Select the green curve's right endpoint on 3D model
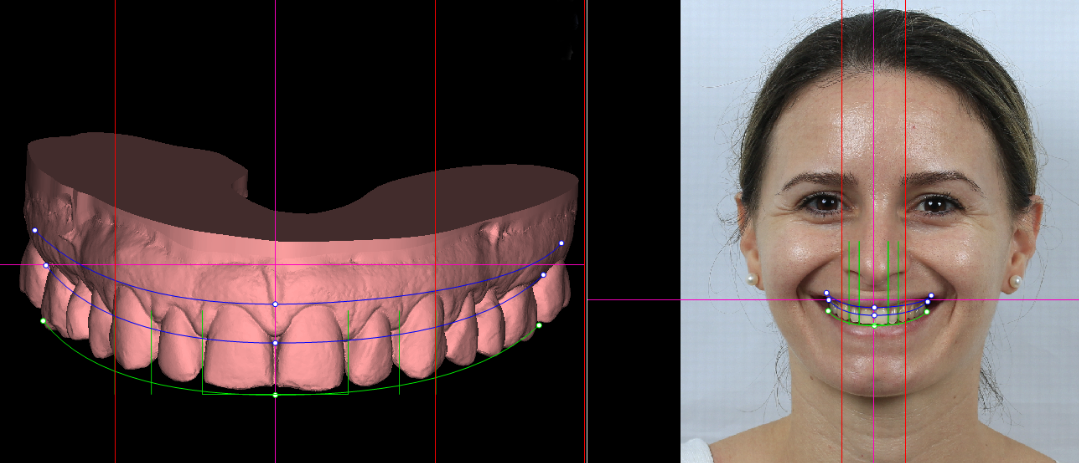1079x463 pixels. click(x=539, y=325)
